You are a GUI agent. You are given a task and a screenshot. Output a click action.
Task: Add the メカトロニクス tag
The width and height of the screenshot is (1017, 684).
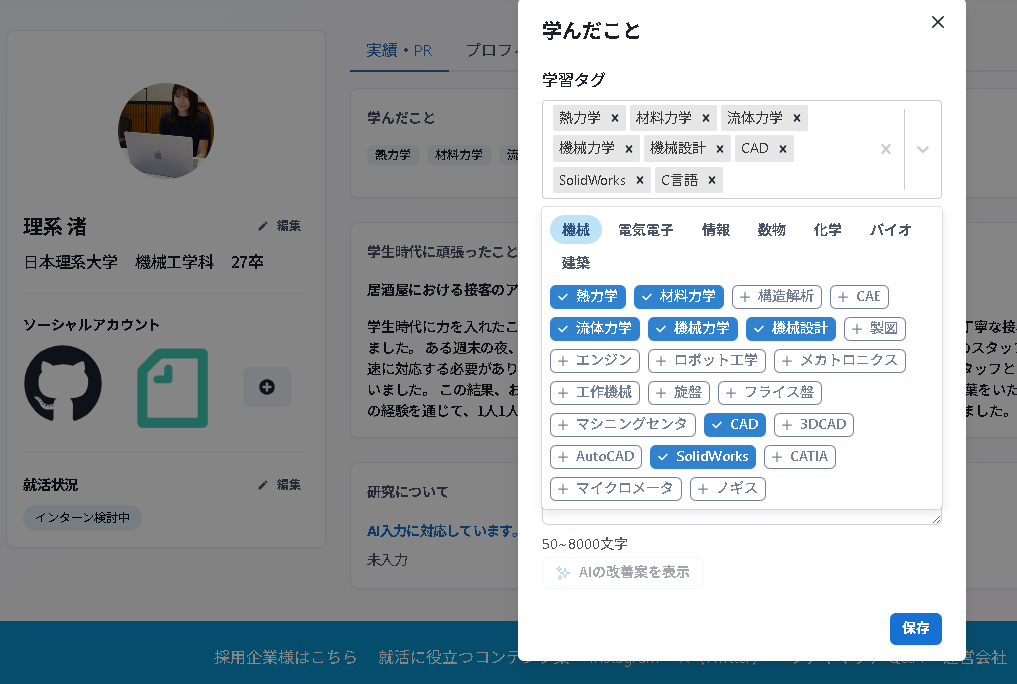(x=839, y=360)
